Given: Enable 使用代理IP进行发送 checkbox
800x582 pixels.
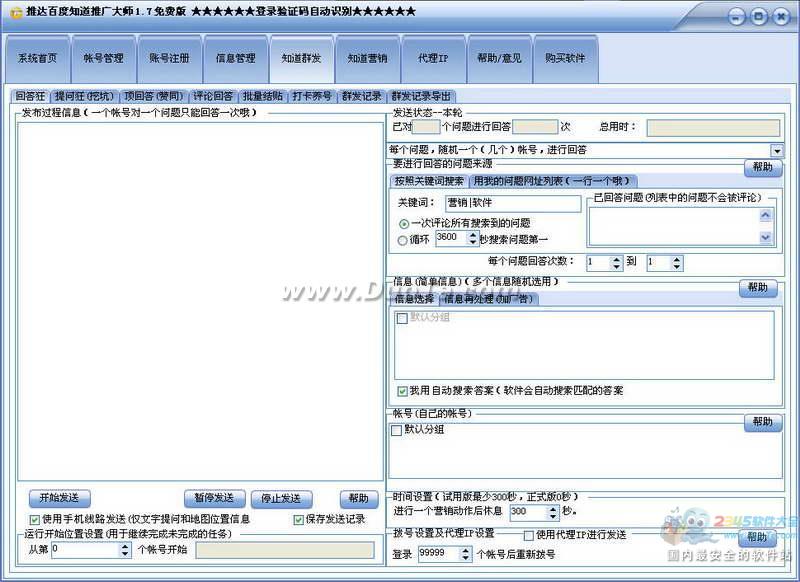Looking at the screenshot, I should point(529,535).
